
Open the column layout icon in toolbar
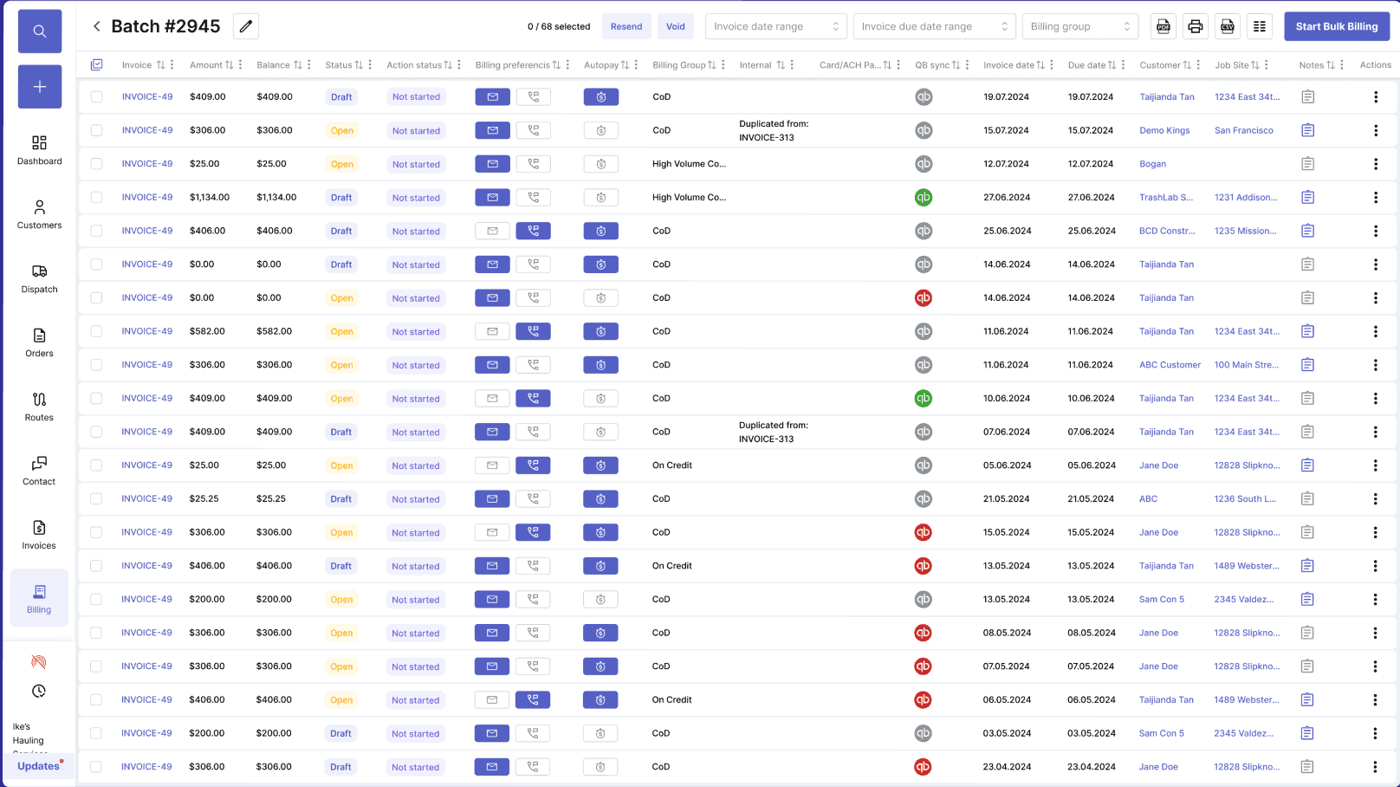click(1259, 27)
